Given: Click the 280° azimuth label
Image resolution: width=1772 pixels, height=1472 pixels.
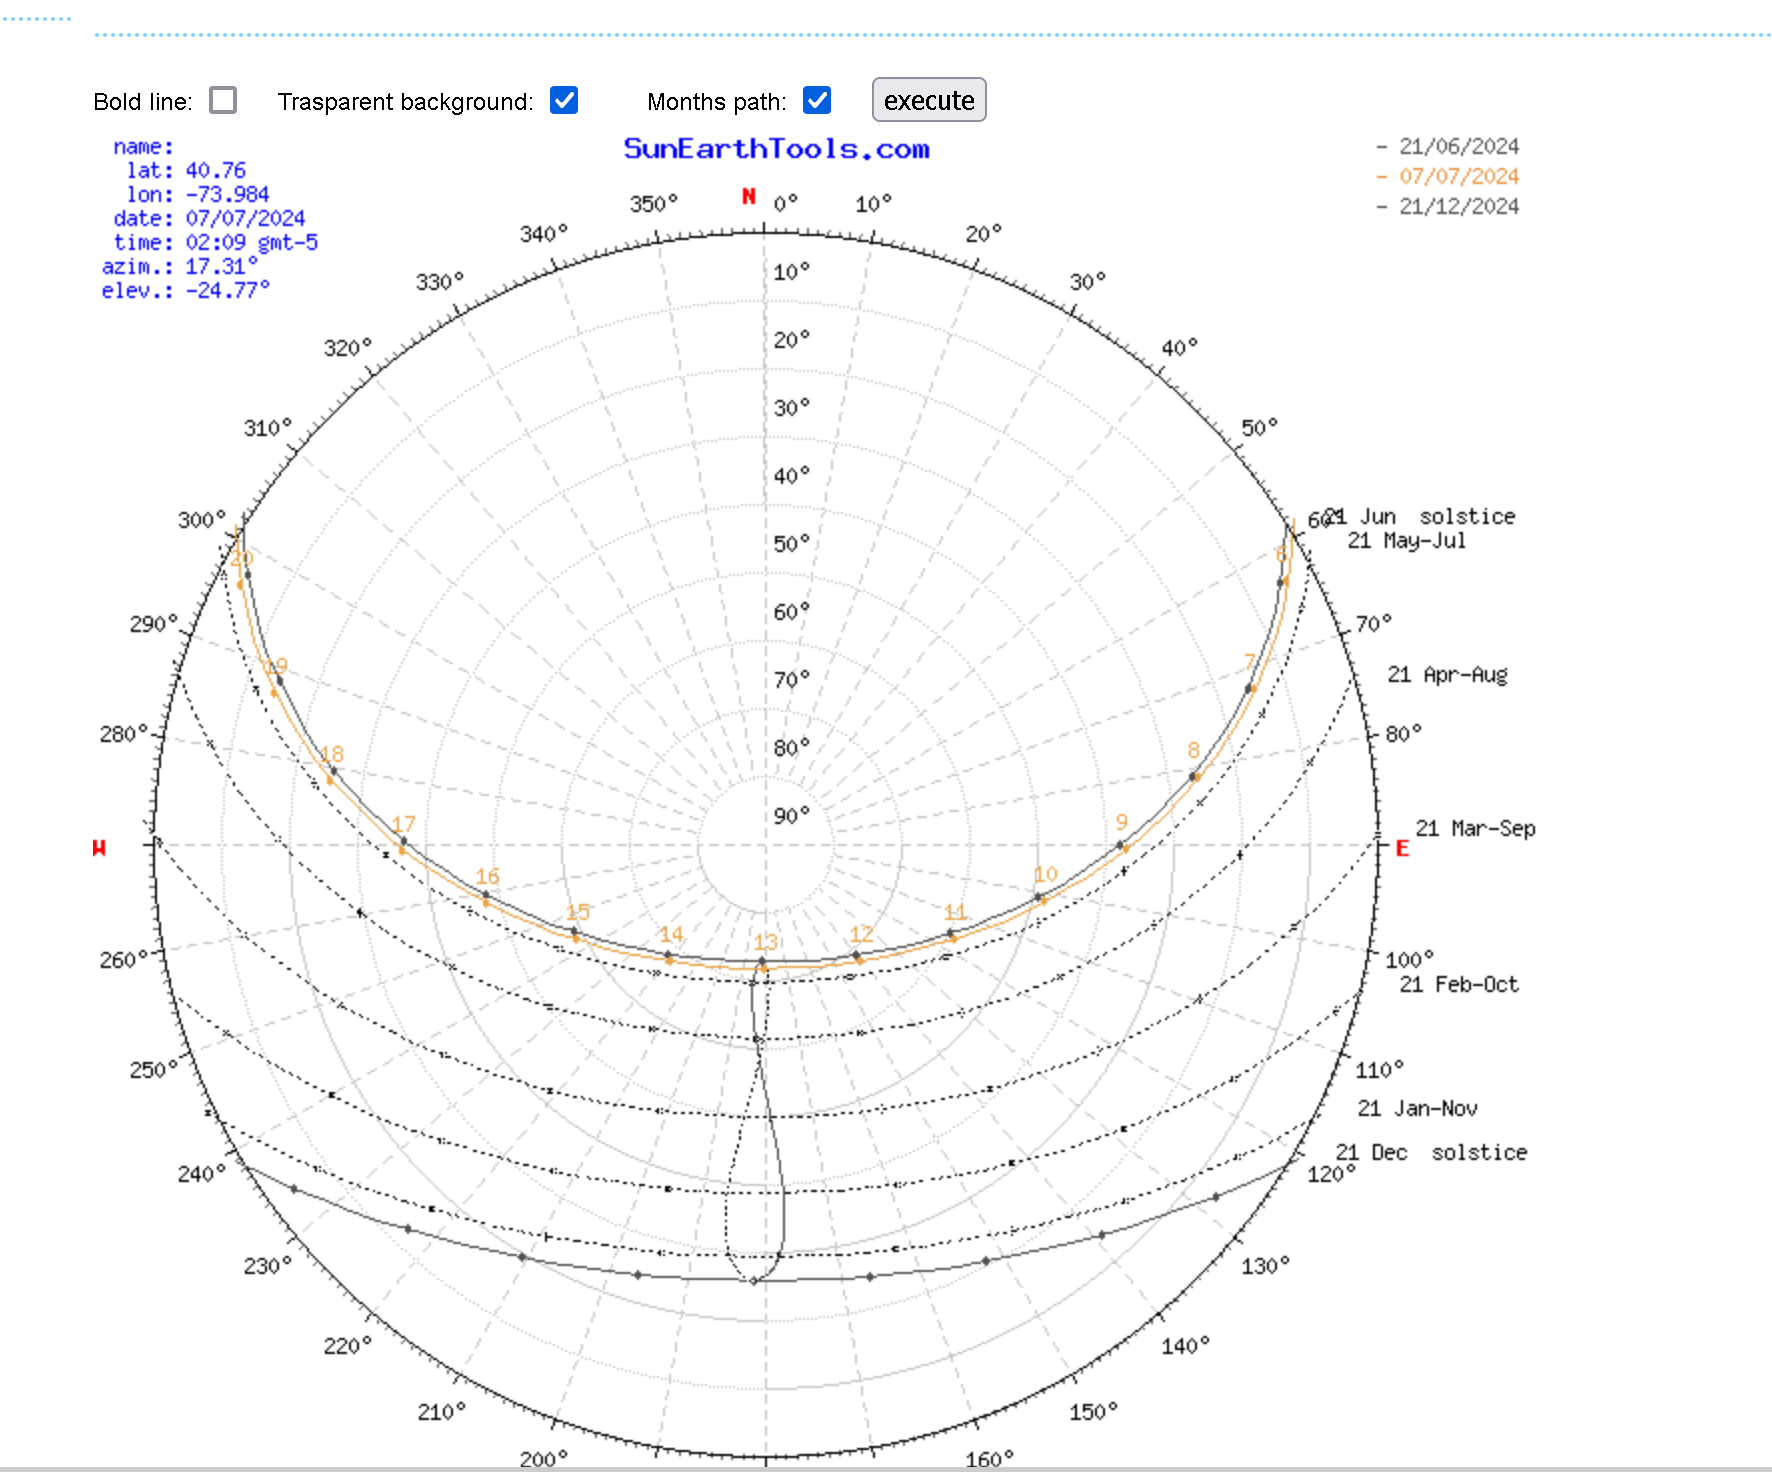Looking at the screenshot, I should pyautogui.click(x=123, y=734).
